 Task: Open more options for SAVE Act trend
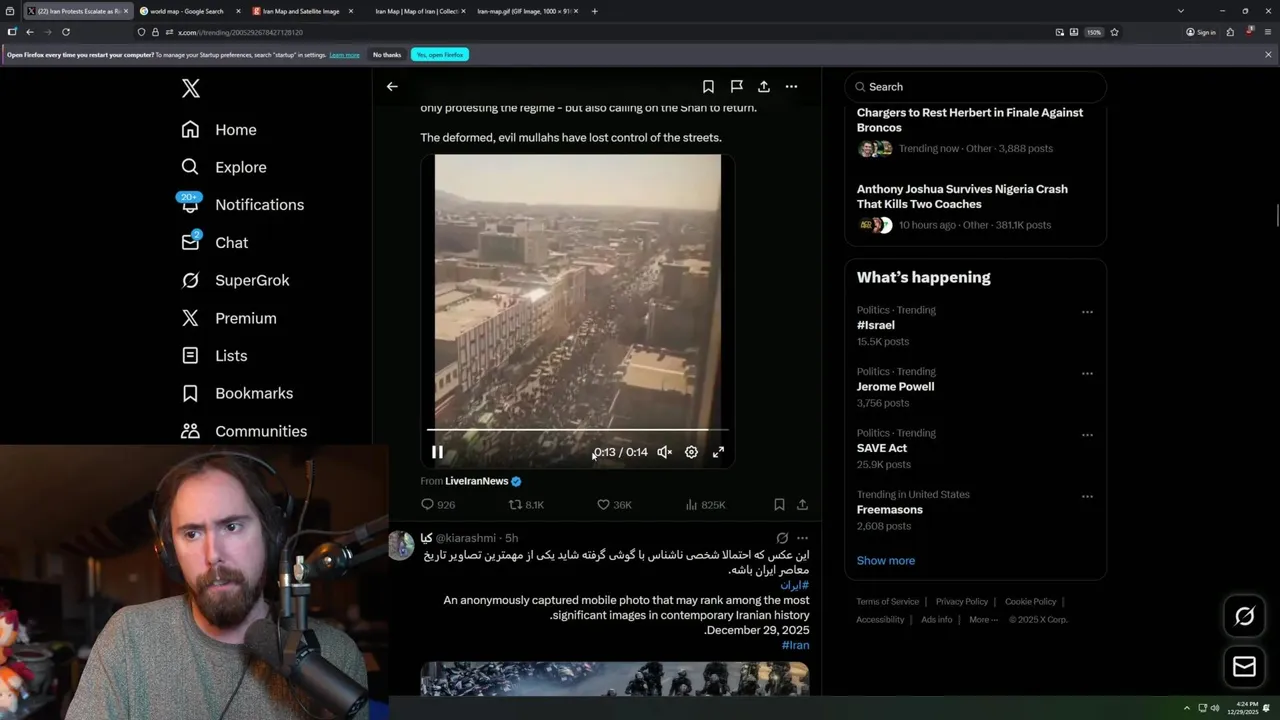[1087, 435]
